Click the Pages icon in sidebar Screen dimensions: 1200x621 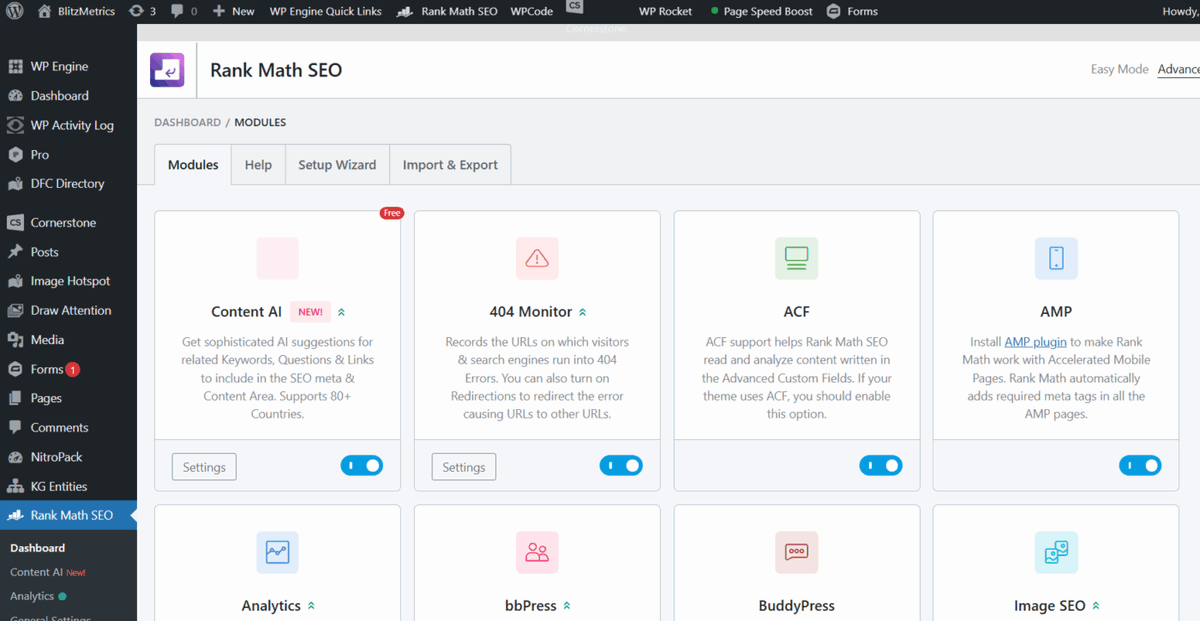(15, 398)
